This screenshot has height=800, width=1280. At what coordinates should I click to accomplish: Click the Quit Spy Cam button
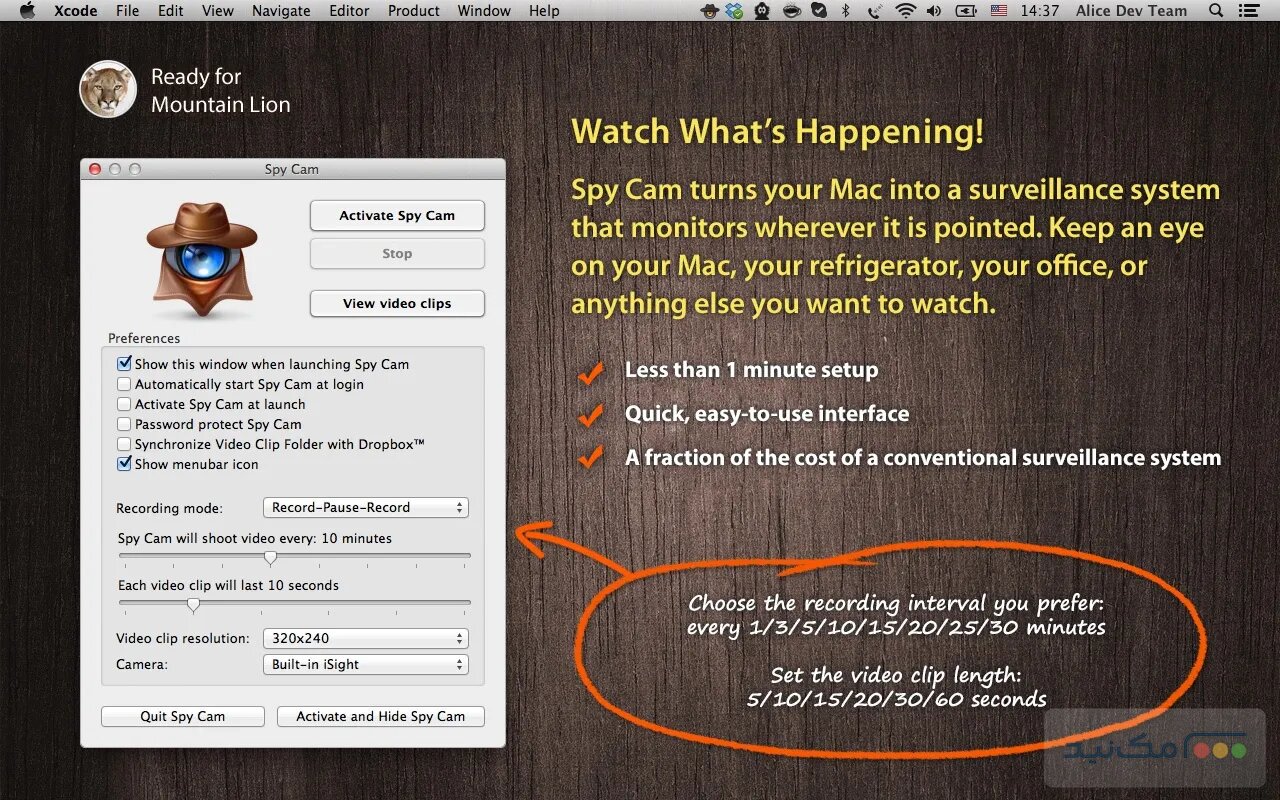tap(183, 716)
